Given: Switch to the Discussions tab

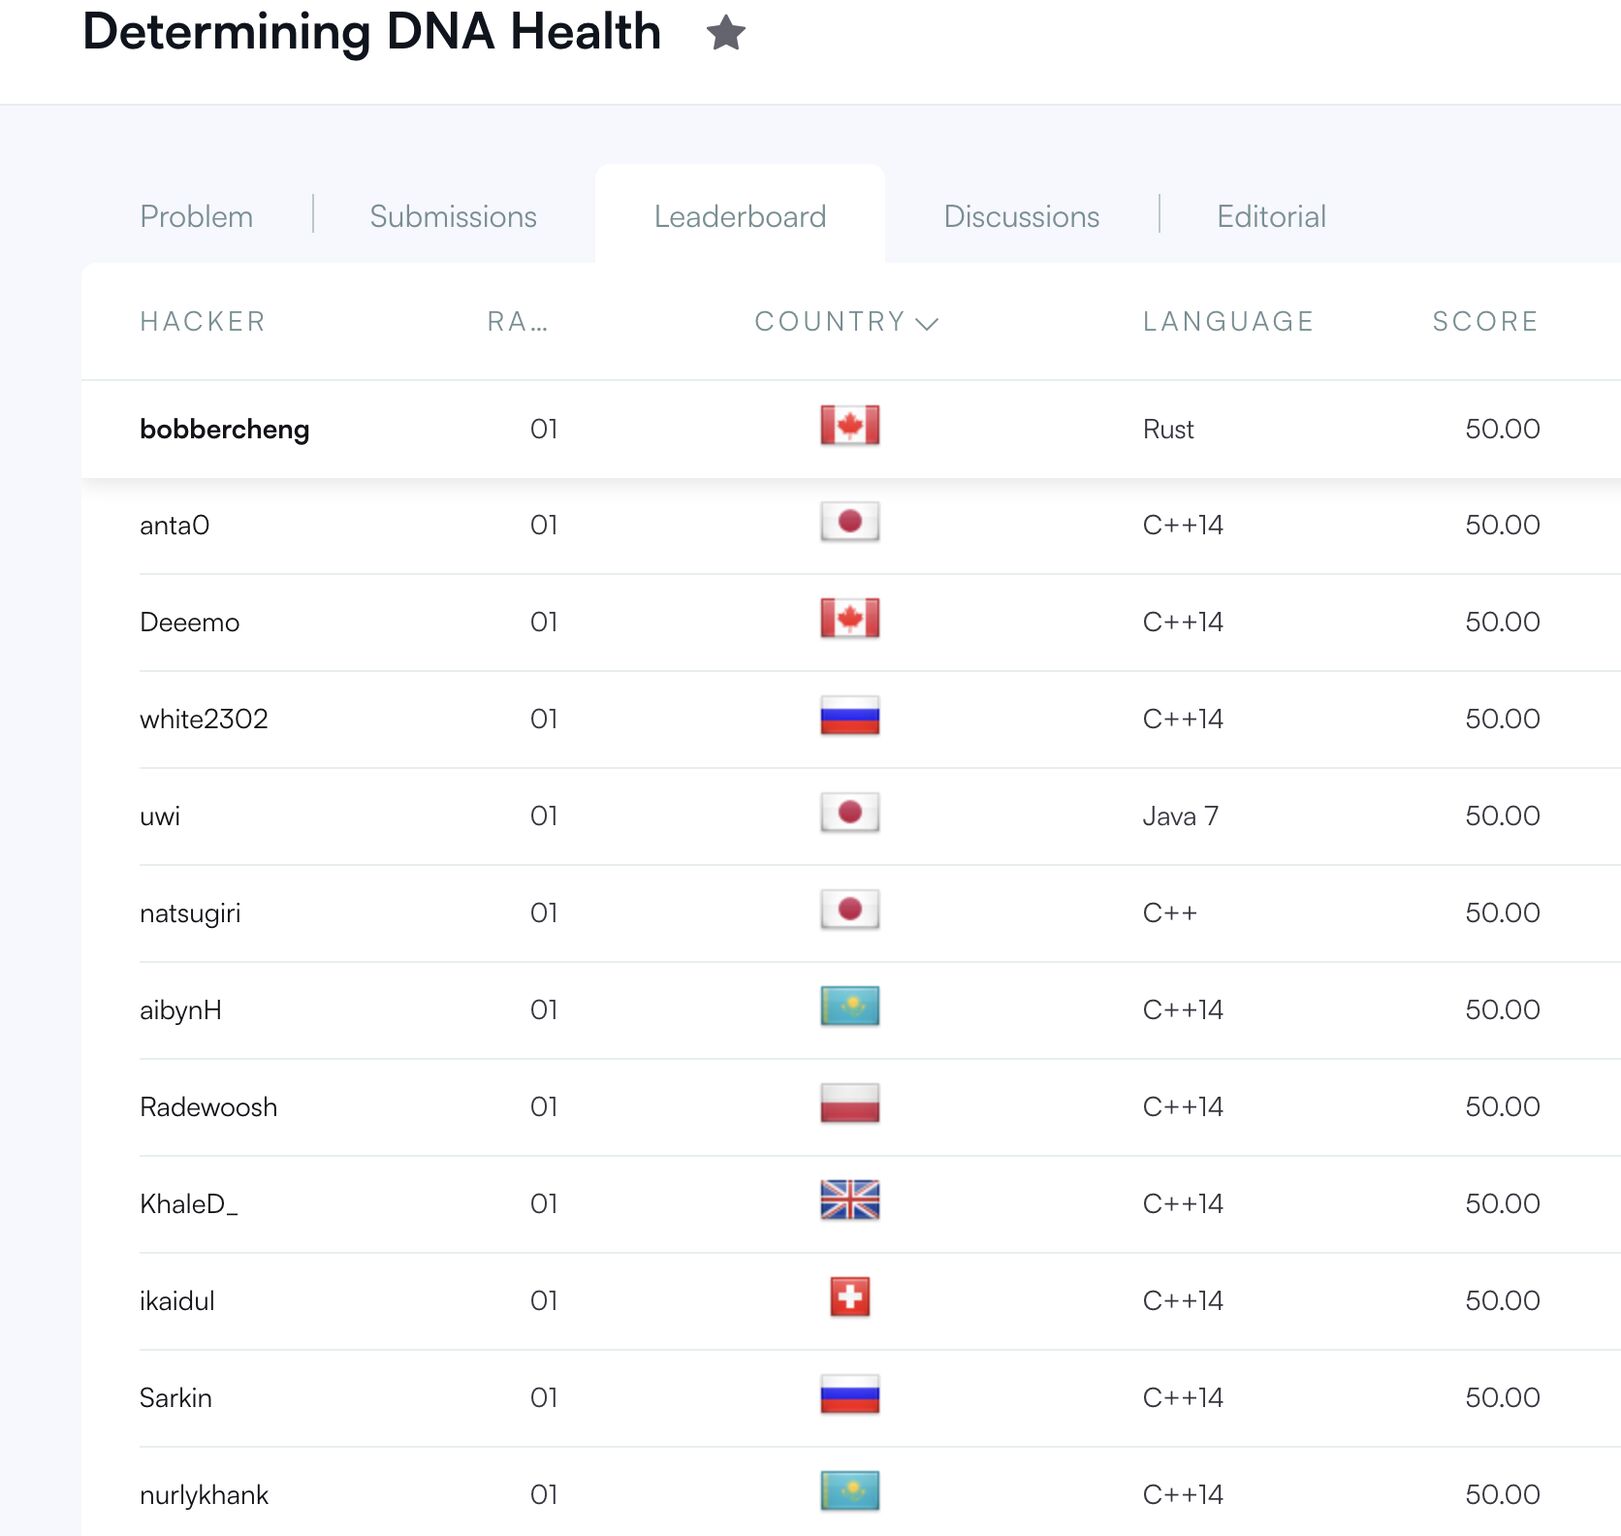Looking at the screenshot, I should pos(1021,216).
